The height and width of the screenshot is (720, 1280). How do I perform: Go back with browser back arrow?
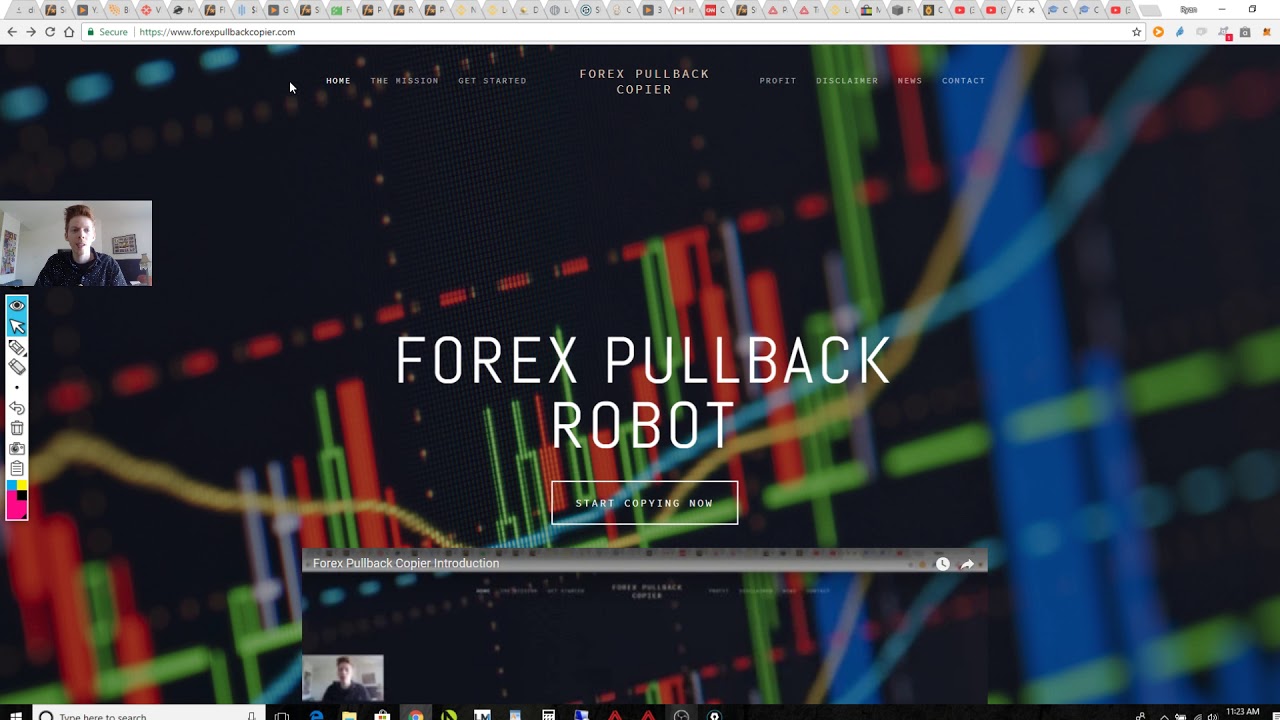point(12,32)
